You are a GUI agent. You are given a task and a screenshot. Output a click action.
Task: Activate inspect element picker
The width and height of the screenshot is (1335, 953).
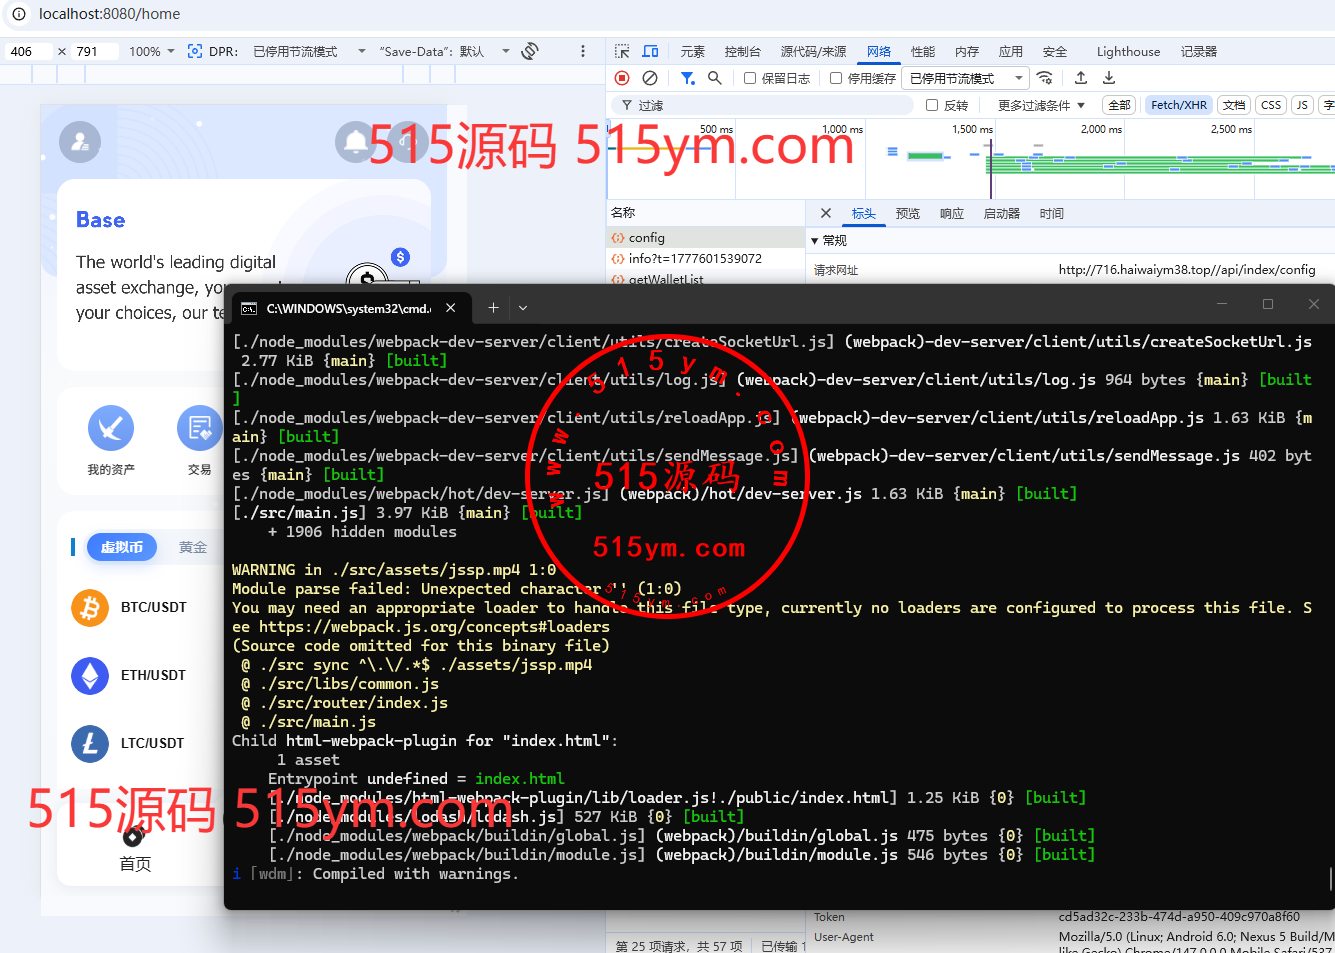click(622, 51)
